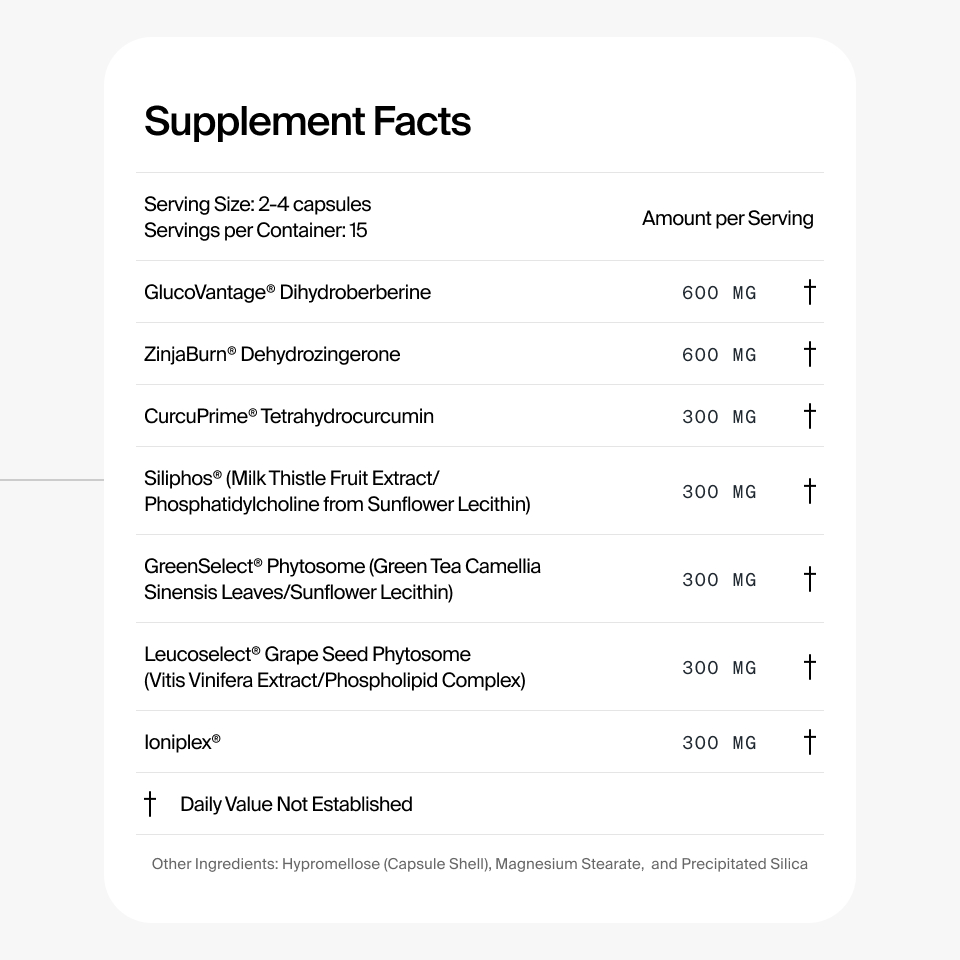The width and height of the screenshot is (960, 960).
Task: Click the GreenSelect Phytosome ingredient description
Action: pos(342,579)
